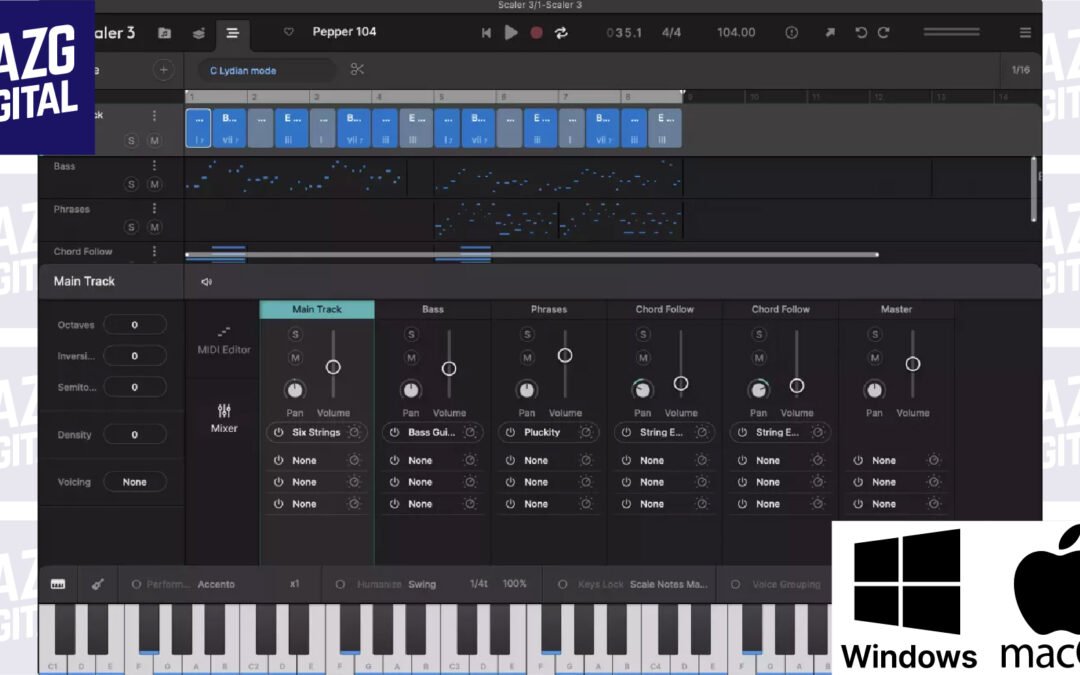This screenshot has width=1080, height=675.
Task: Select the Phrases mixer channel header
Action: pyautogui.click(x=549, y=309)
